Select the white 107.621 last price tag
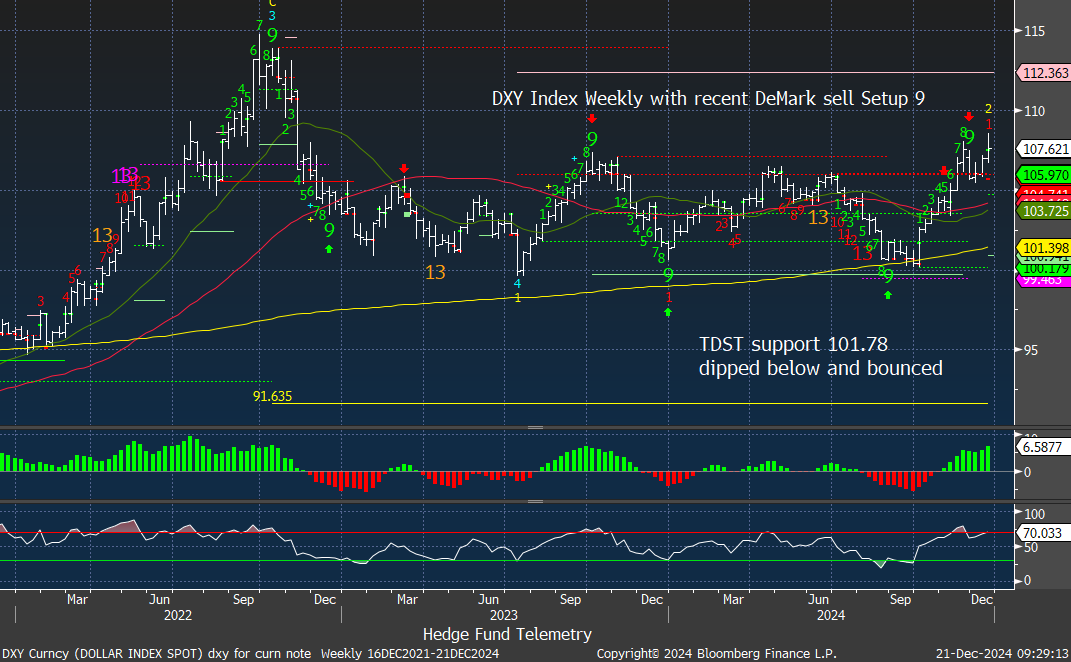This screenshot has height=662, width=1071. point(1044,148)
